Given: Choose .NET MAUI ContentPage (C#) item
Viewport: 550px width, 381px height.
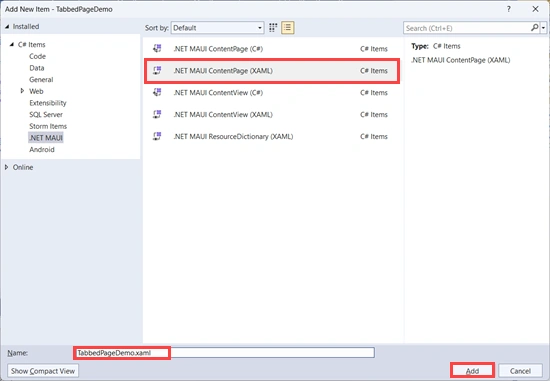Looking at the screenshot, I should [272, 48].
